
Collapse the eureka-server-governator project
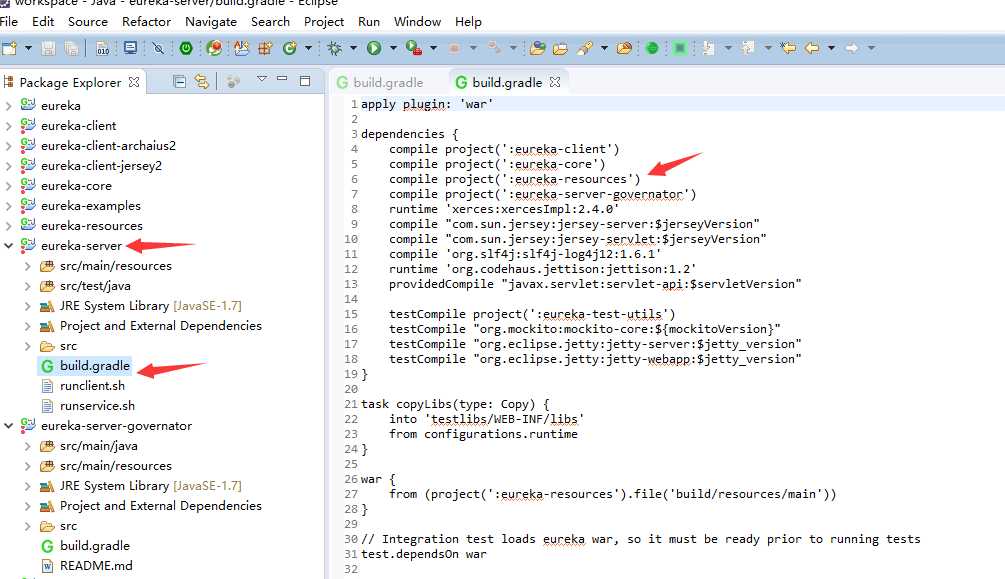tap(8, 426)
